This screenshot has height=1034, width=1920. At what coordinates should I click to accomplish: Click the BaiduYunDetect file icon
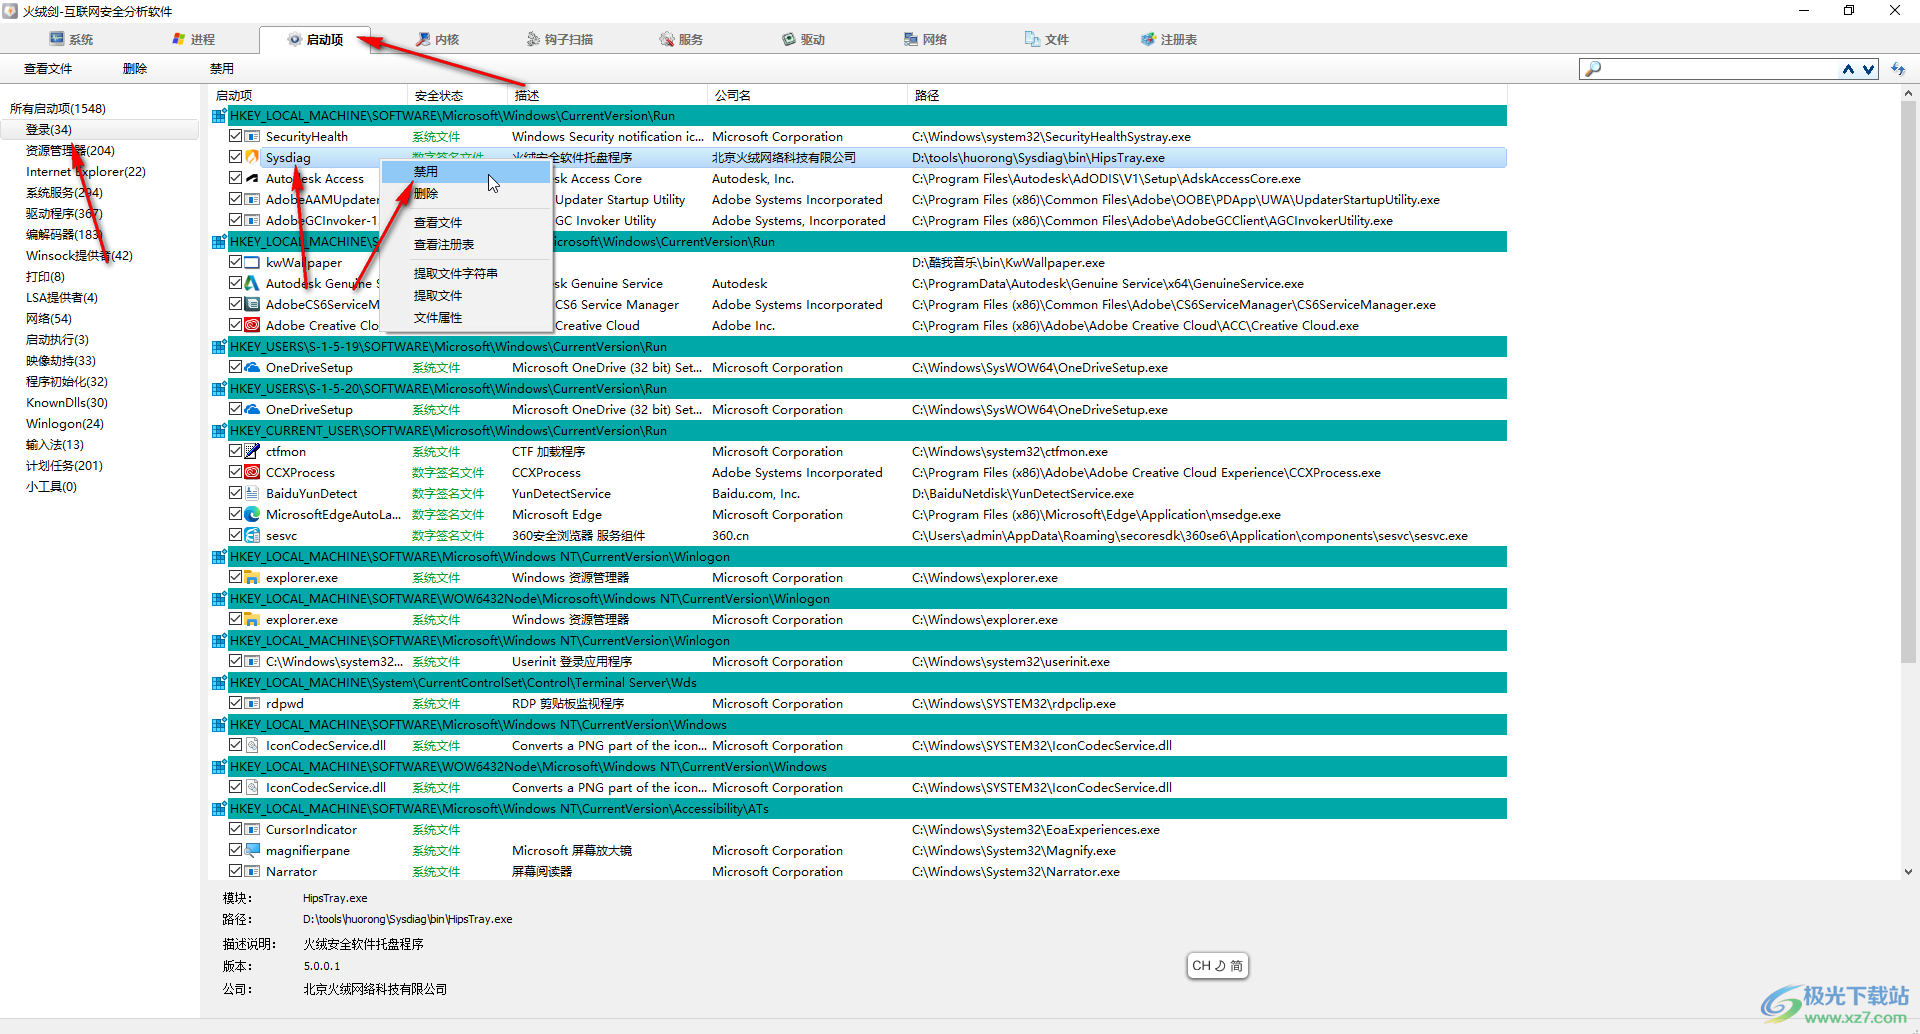(252, 493)
